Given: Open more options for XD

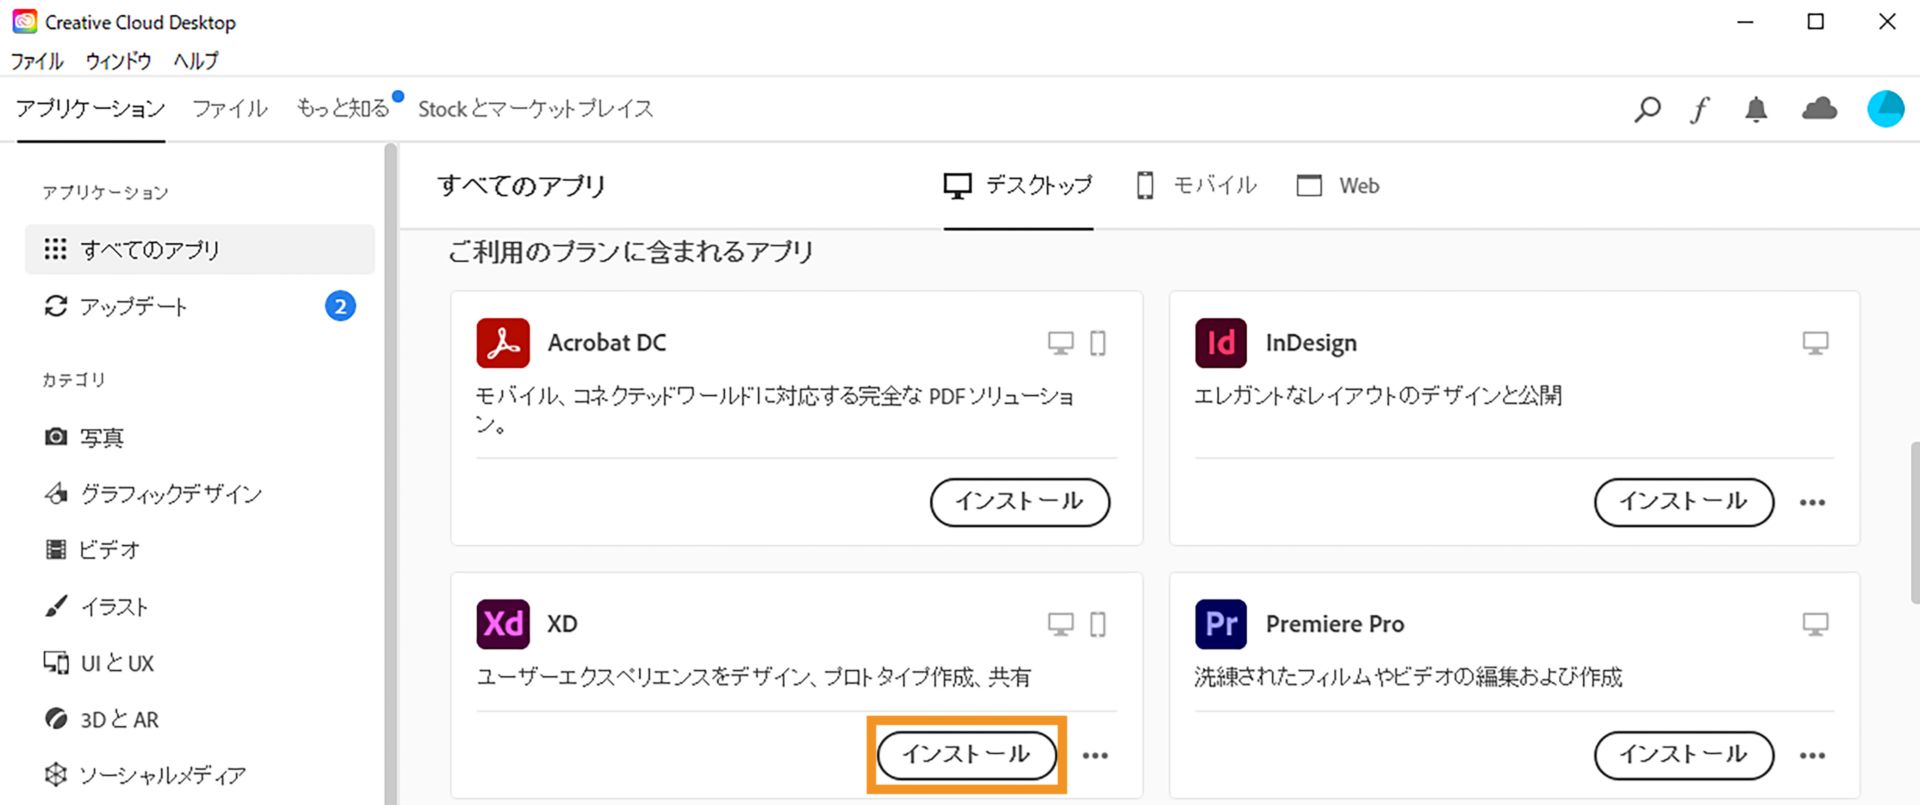Looking at the screenshot, I should pos(1095,755).
